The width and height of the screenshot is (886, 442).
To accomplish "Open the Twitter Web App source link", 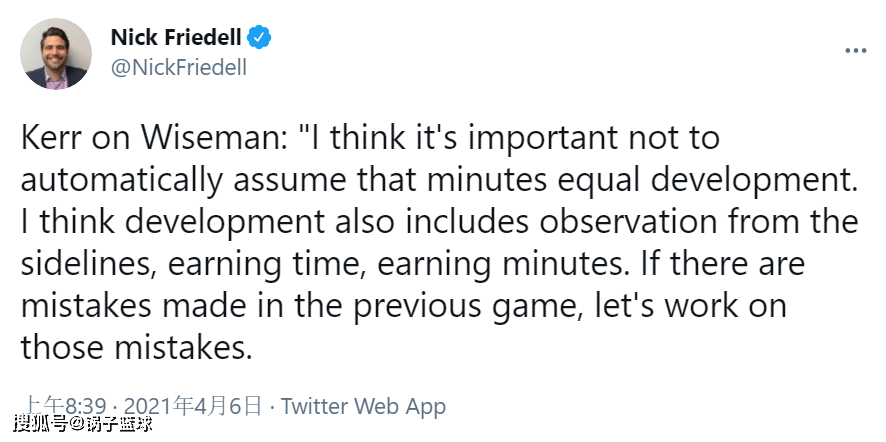I will (363, 406).
